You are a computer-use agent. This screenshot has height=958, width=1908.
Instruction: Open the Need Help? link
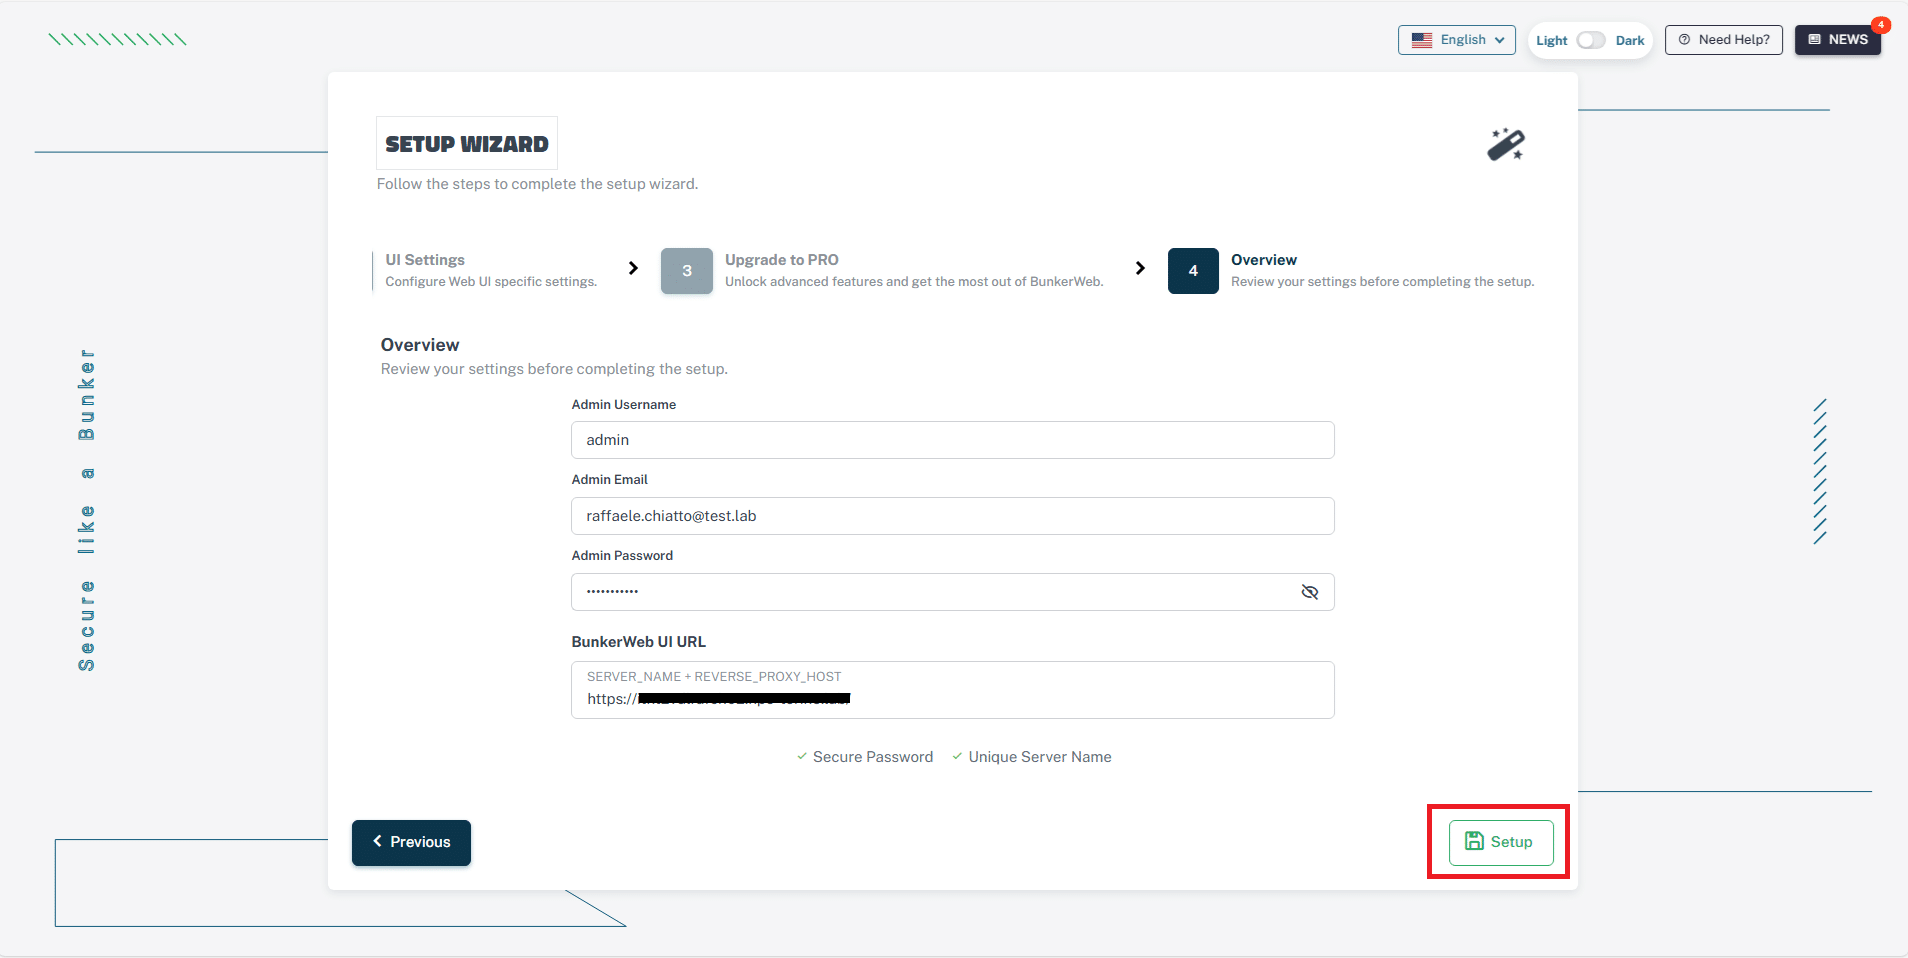click(x=1723, y=40)
